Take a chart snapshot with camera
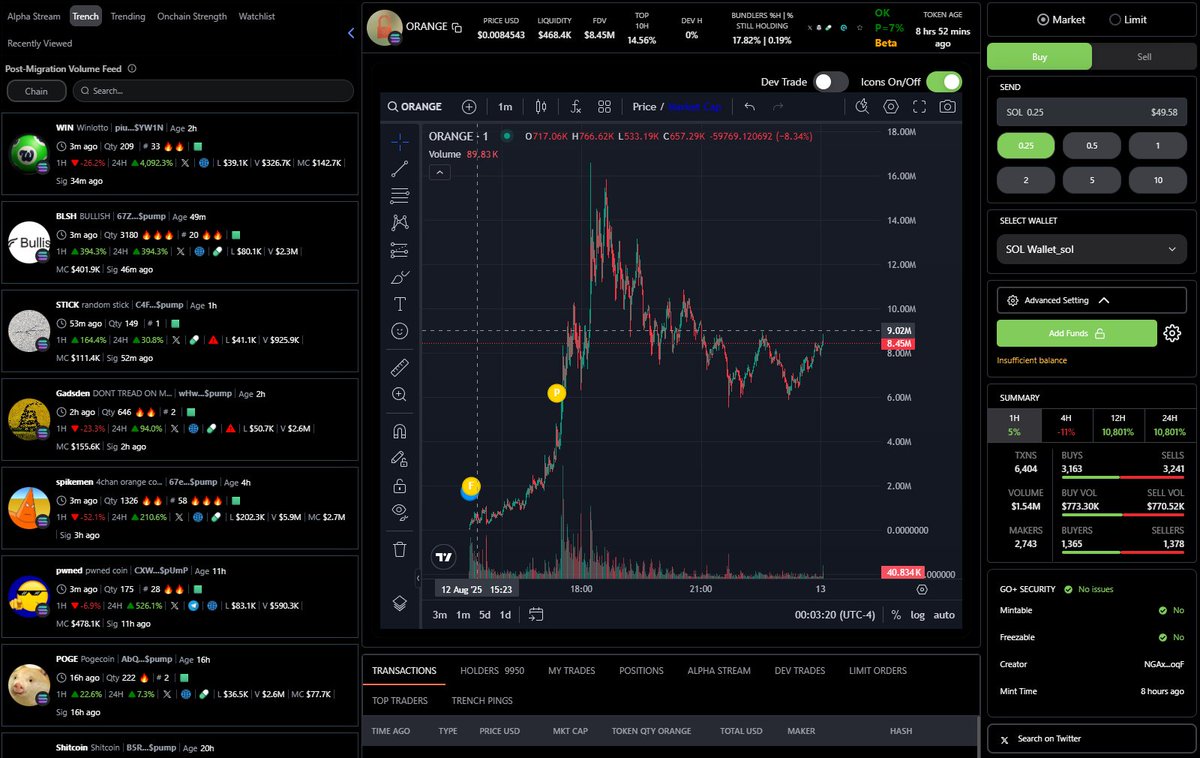Screen dimensions: 1200x758 coord(947,106)
